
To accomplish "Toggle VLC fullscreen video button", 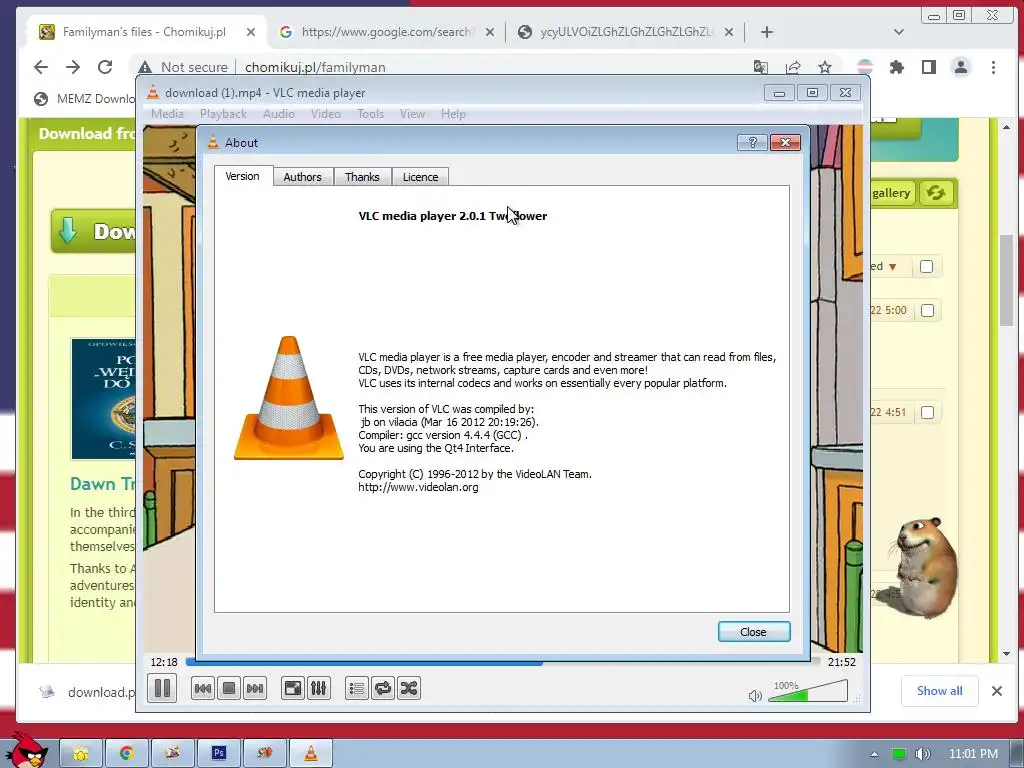I will (293, 688).
